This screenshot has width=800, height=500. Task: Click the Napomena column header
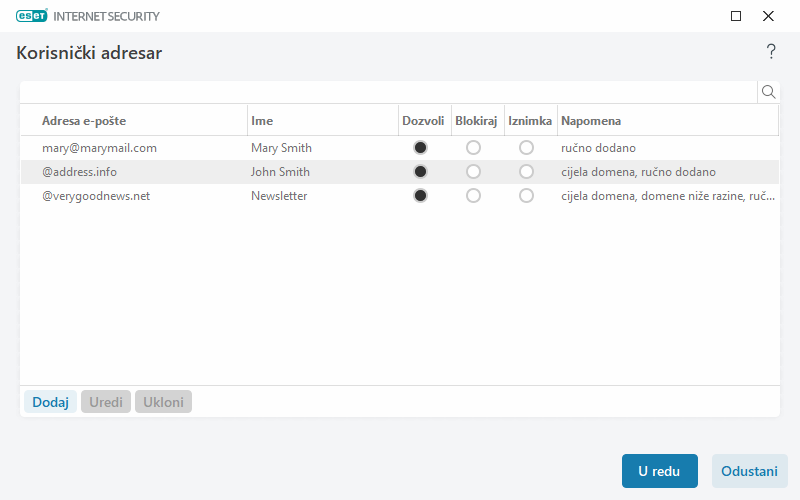(x=591, y=121)
